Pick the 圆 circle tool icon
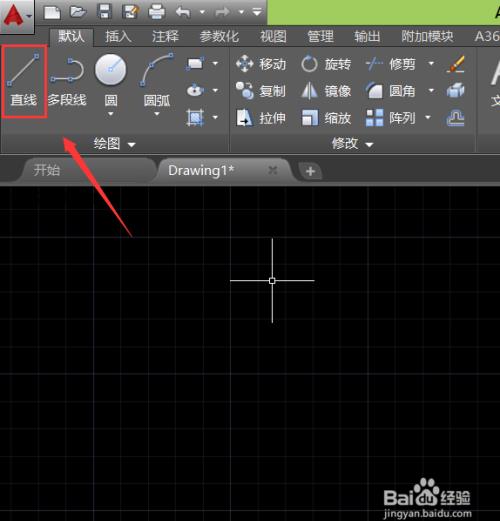 click(111, 70)
